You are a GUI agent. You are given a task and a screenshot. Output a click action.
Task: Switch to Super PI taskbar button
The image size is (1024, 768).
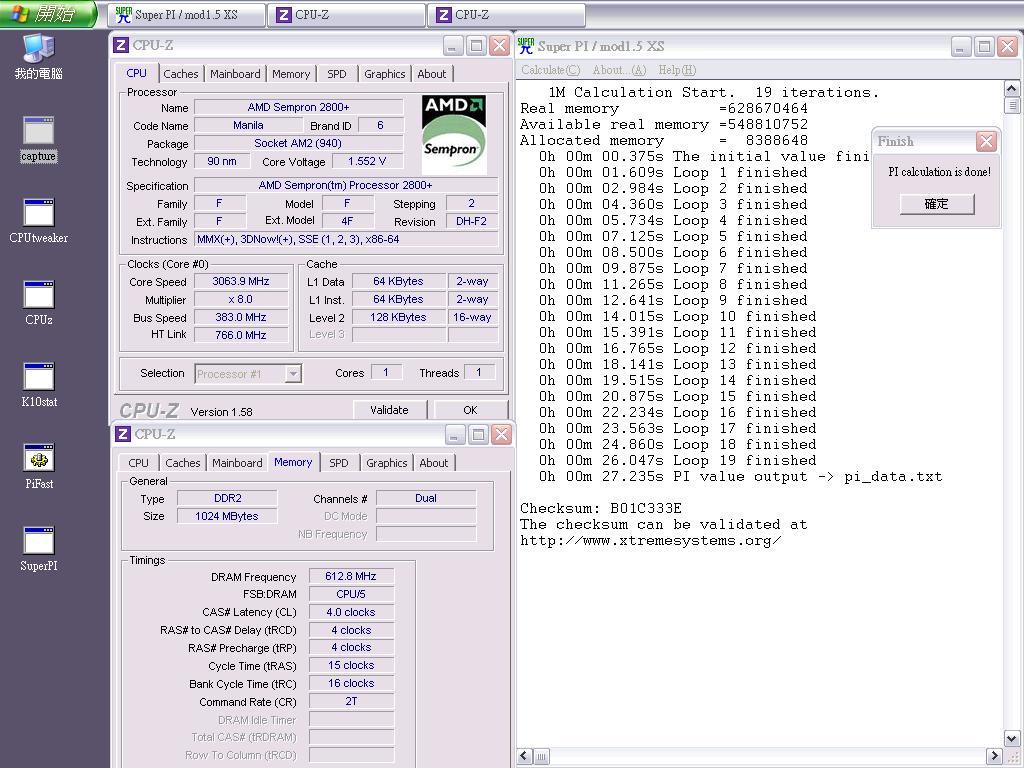[x=187, y=14]
